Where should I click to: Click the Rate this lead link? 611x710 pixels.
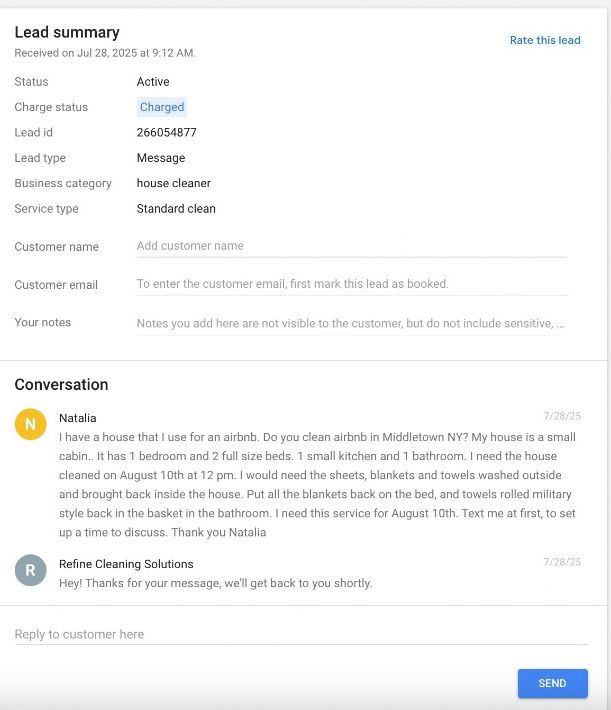(x=545, y=41)
